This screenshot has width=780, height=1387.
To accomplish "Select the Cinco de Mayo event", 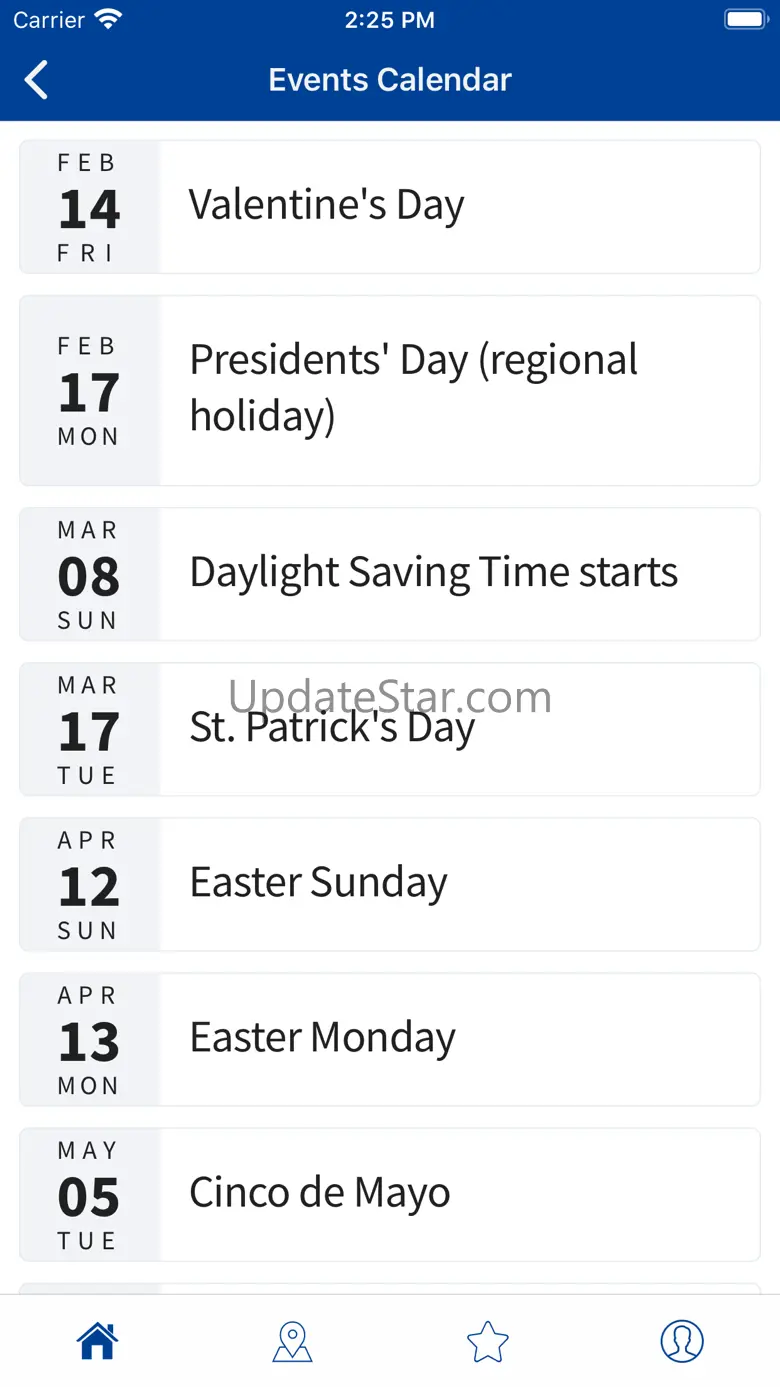I will [458, 1194].
